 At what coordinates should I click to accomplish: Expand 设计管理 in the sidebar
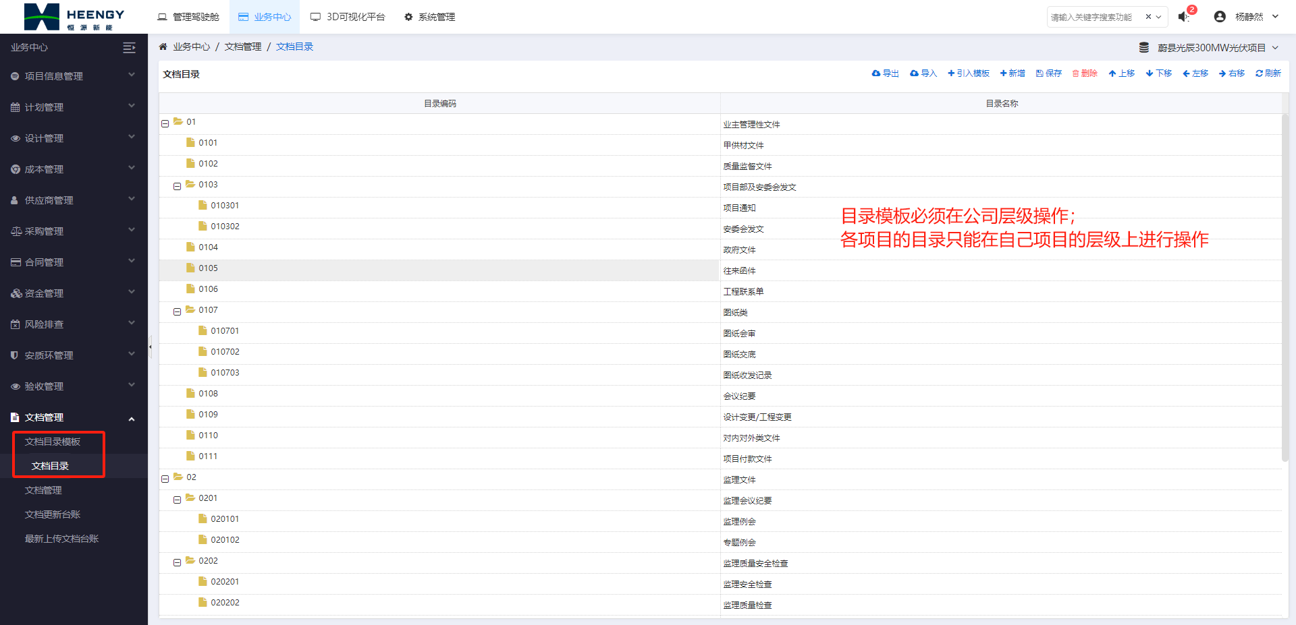pyautogui.click(x=74, y=138)
